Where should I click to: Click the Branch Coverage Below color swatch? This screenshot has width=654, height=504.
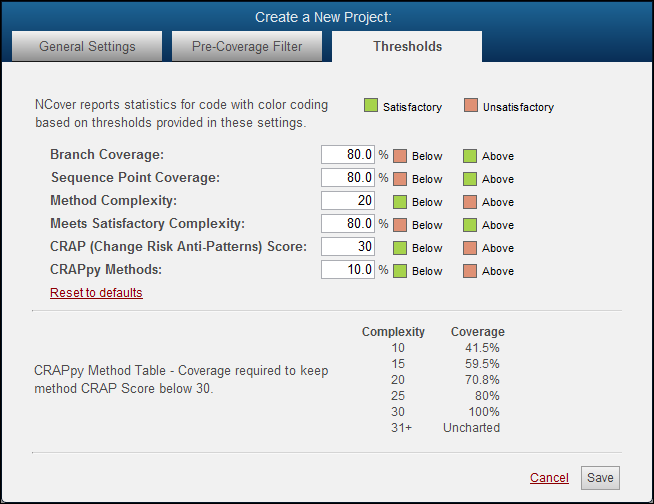[x=400, y=156]
